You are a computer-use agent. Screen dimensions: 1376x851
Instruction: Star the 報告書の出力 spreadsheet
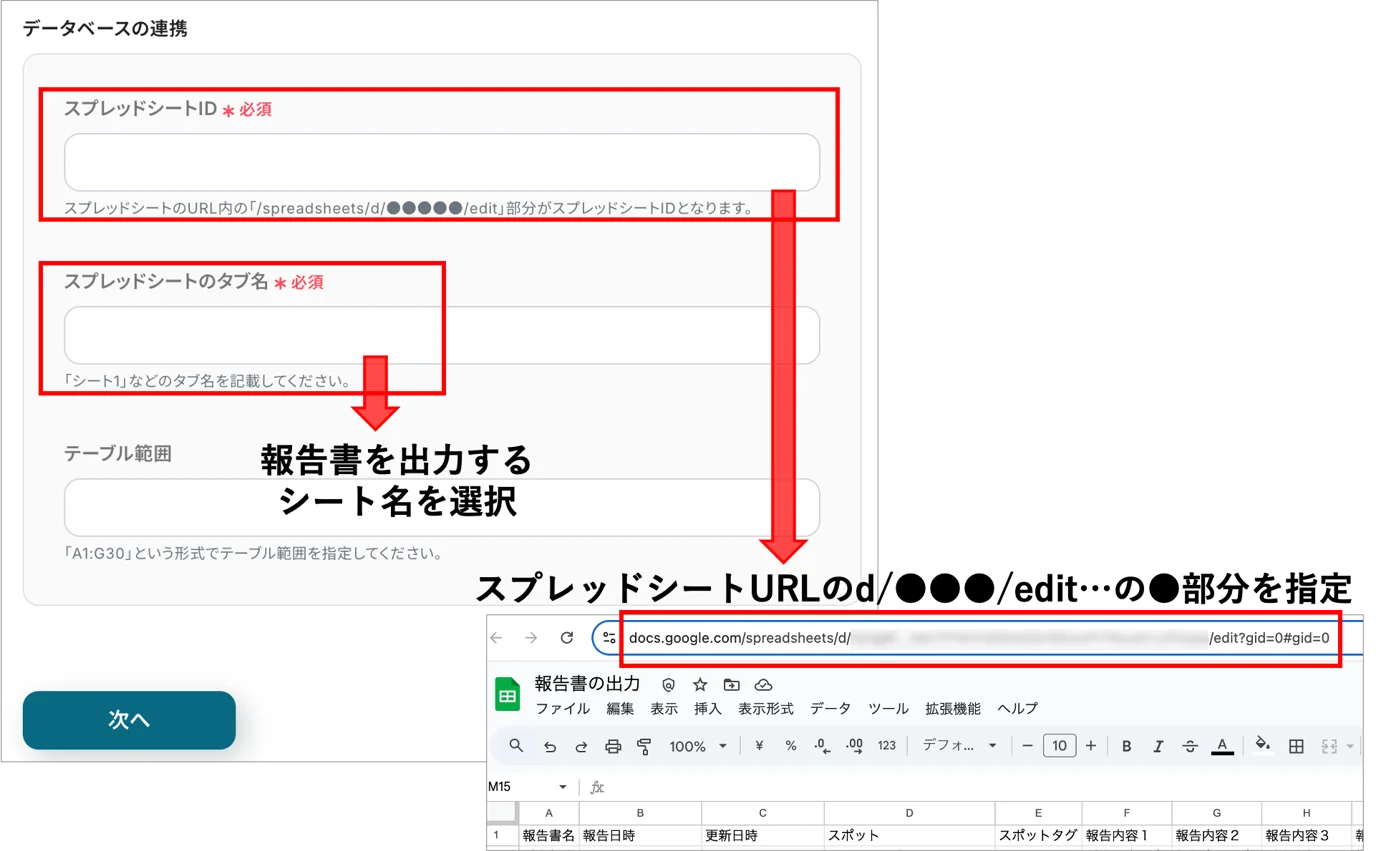click(x=700, y=684)
